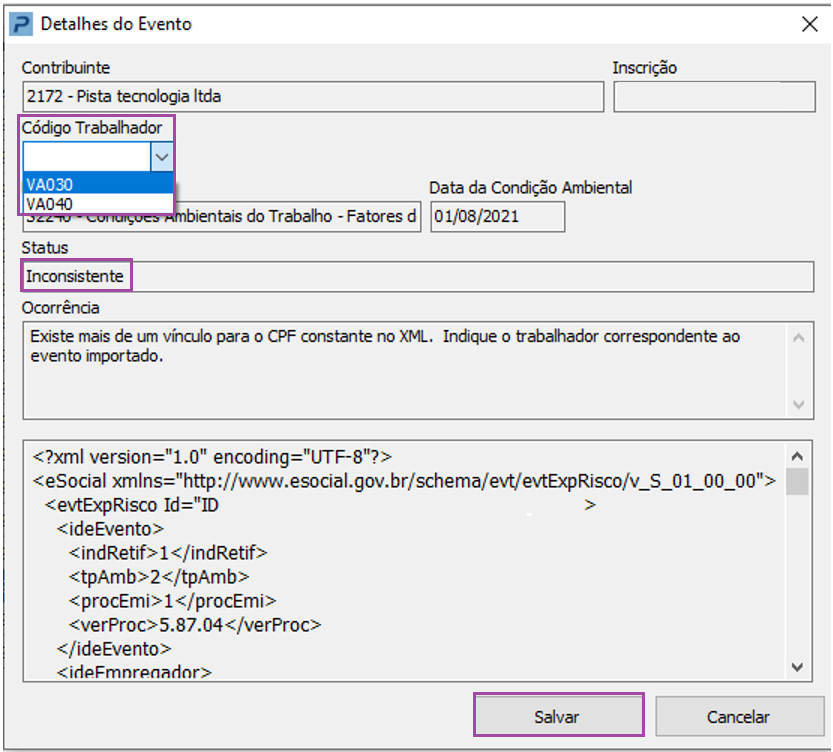
Task: Click the XML panel scrollbar thumb
Action: click(797, 483)
